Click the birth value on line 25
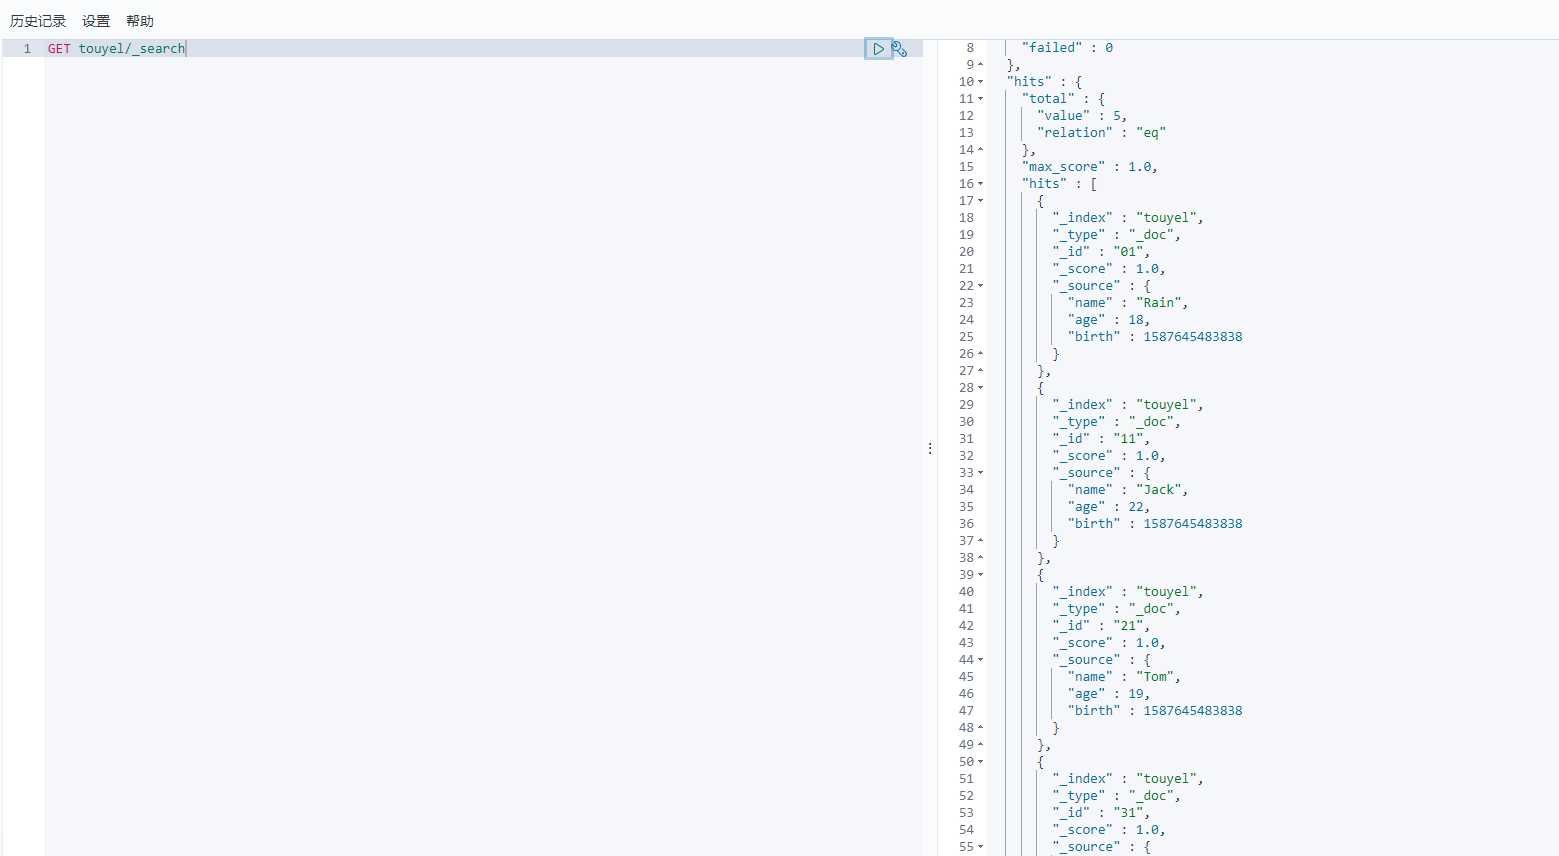The width and height of the screenshot is (1559, 856). 1193,337
